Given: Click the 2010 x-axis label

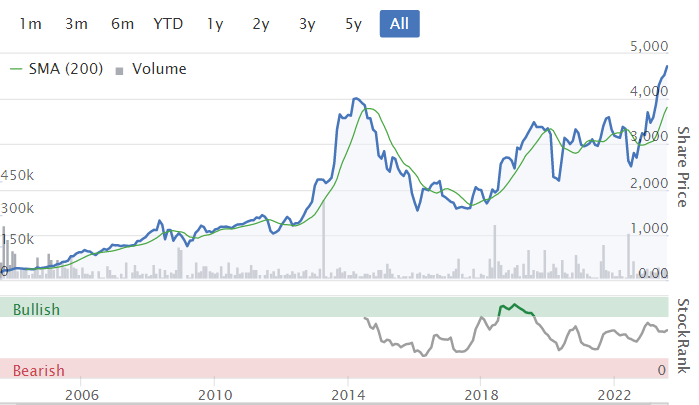Looking at the screenshot, I should (x=215, y=395).
